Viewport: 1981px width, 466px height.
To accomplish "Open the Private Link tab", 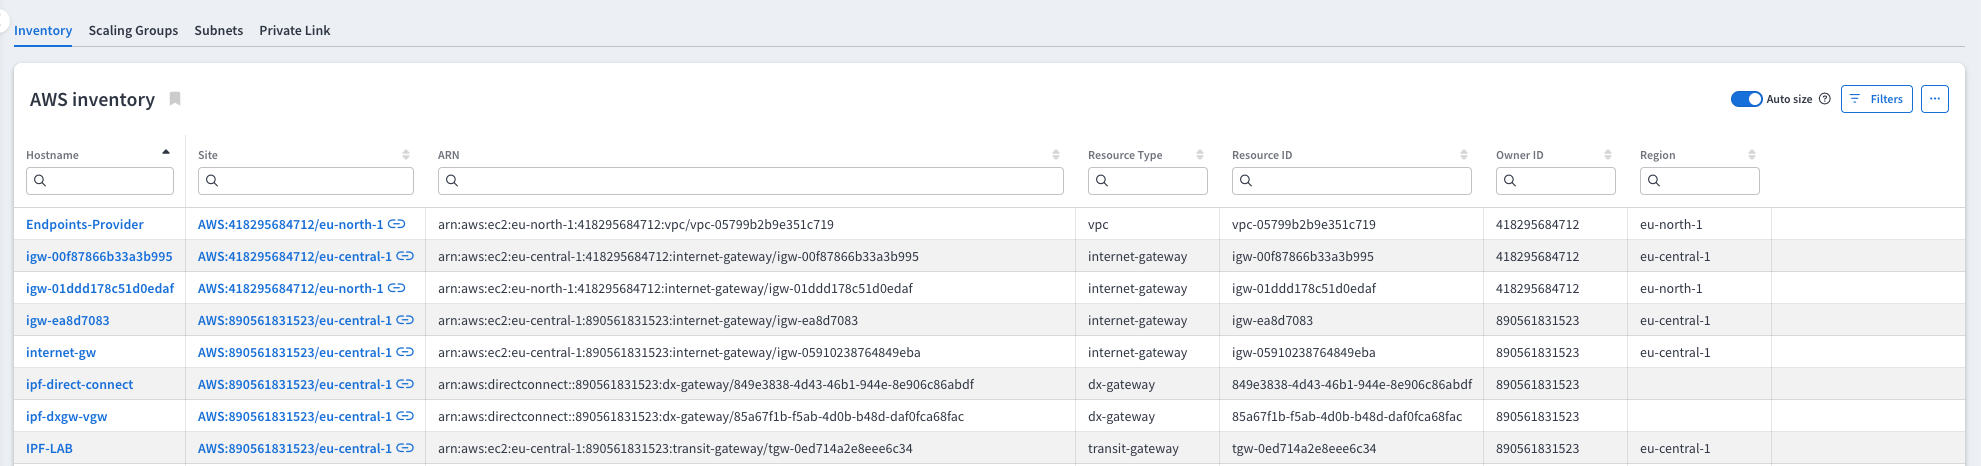I will (x=294, y=30).
